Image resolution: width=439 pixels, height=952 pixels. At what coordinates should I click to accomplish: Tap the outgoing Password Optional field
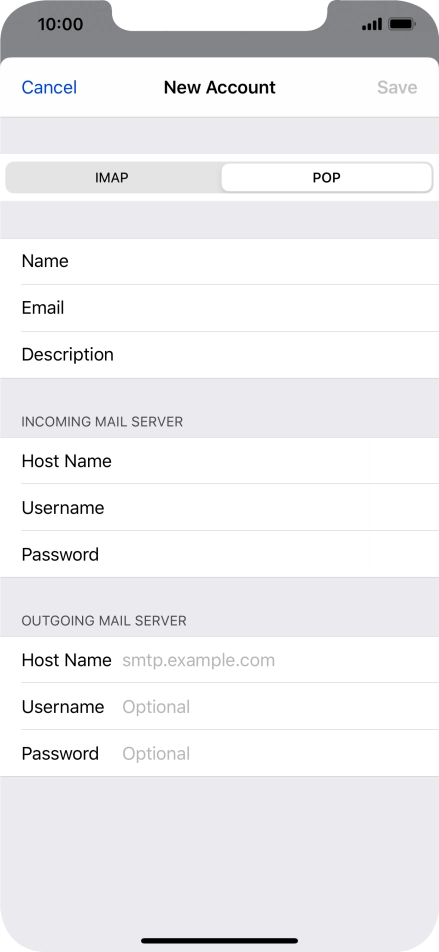[219, 753]
